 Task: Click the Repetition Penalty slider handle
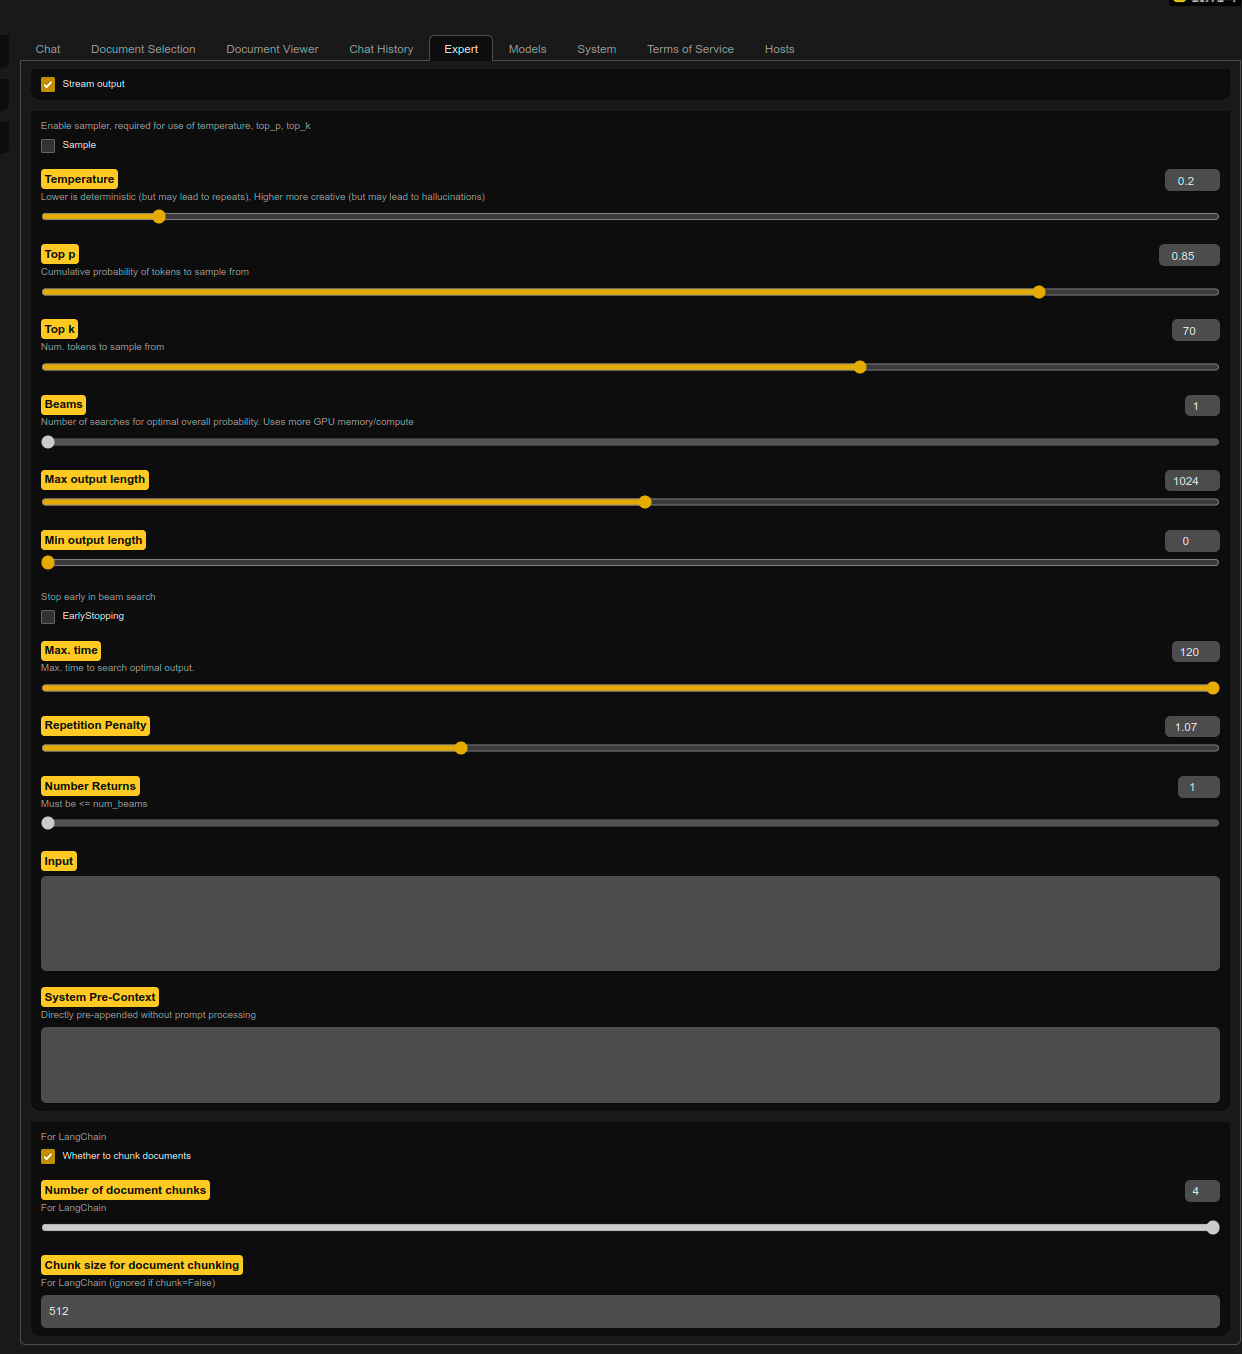460,747
